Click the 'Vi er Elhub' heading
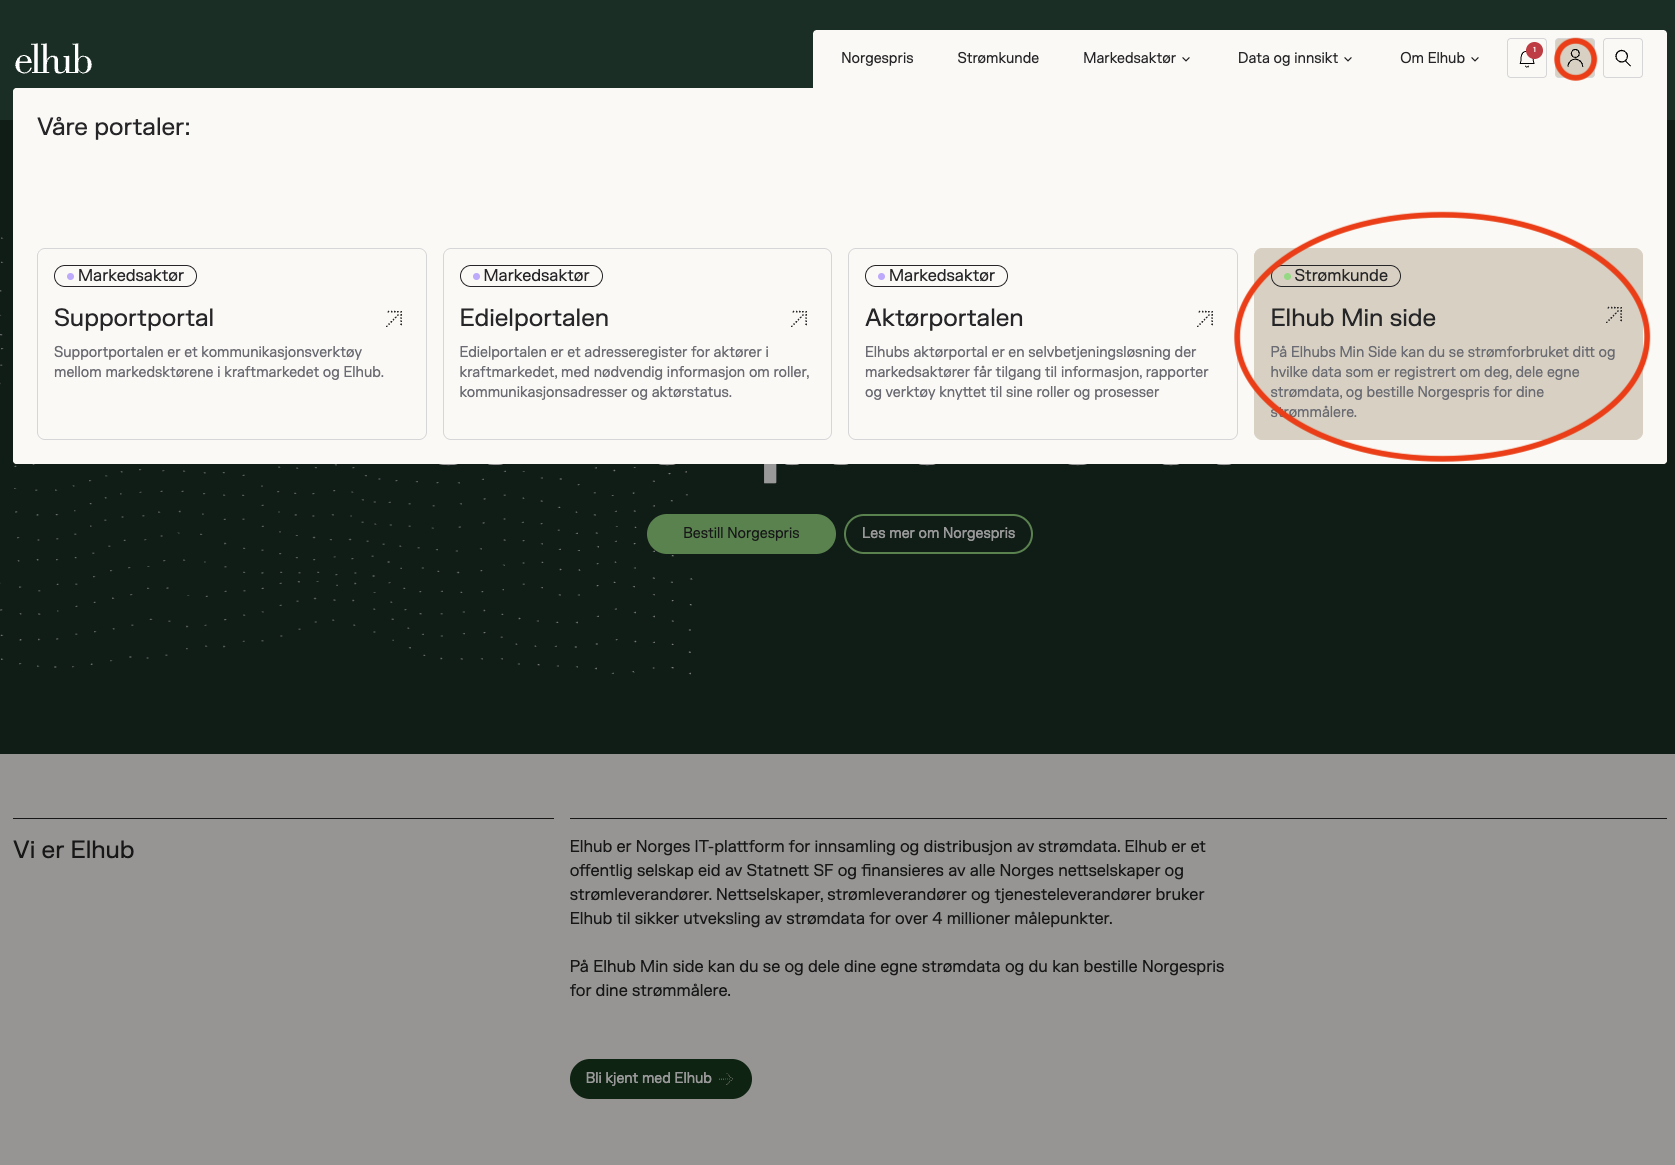This screenshot has width=1675, height=1165. 74,850
